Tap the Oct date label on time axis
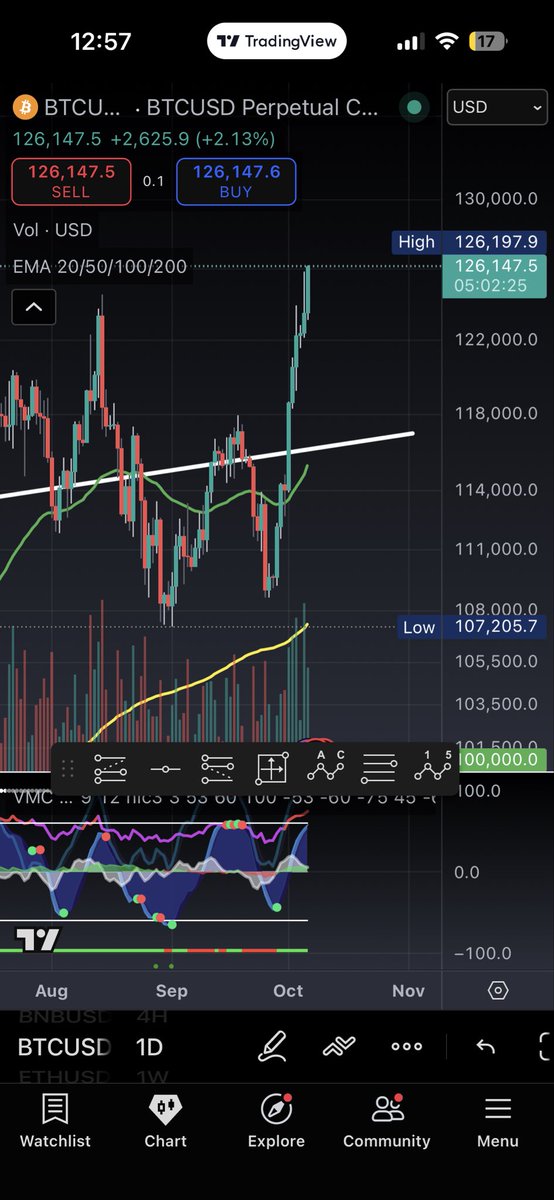The height and width of the screenshot is (1200, 554). (288, 991)
